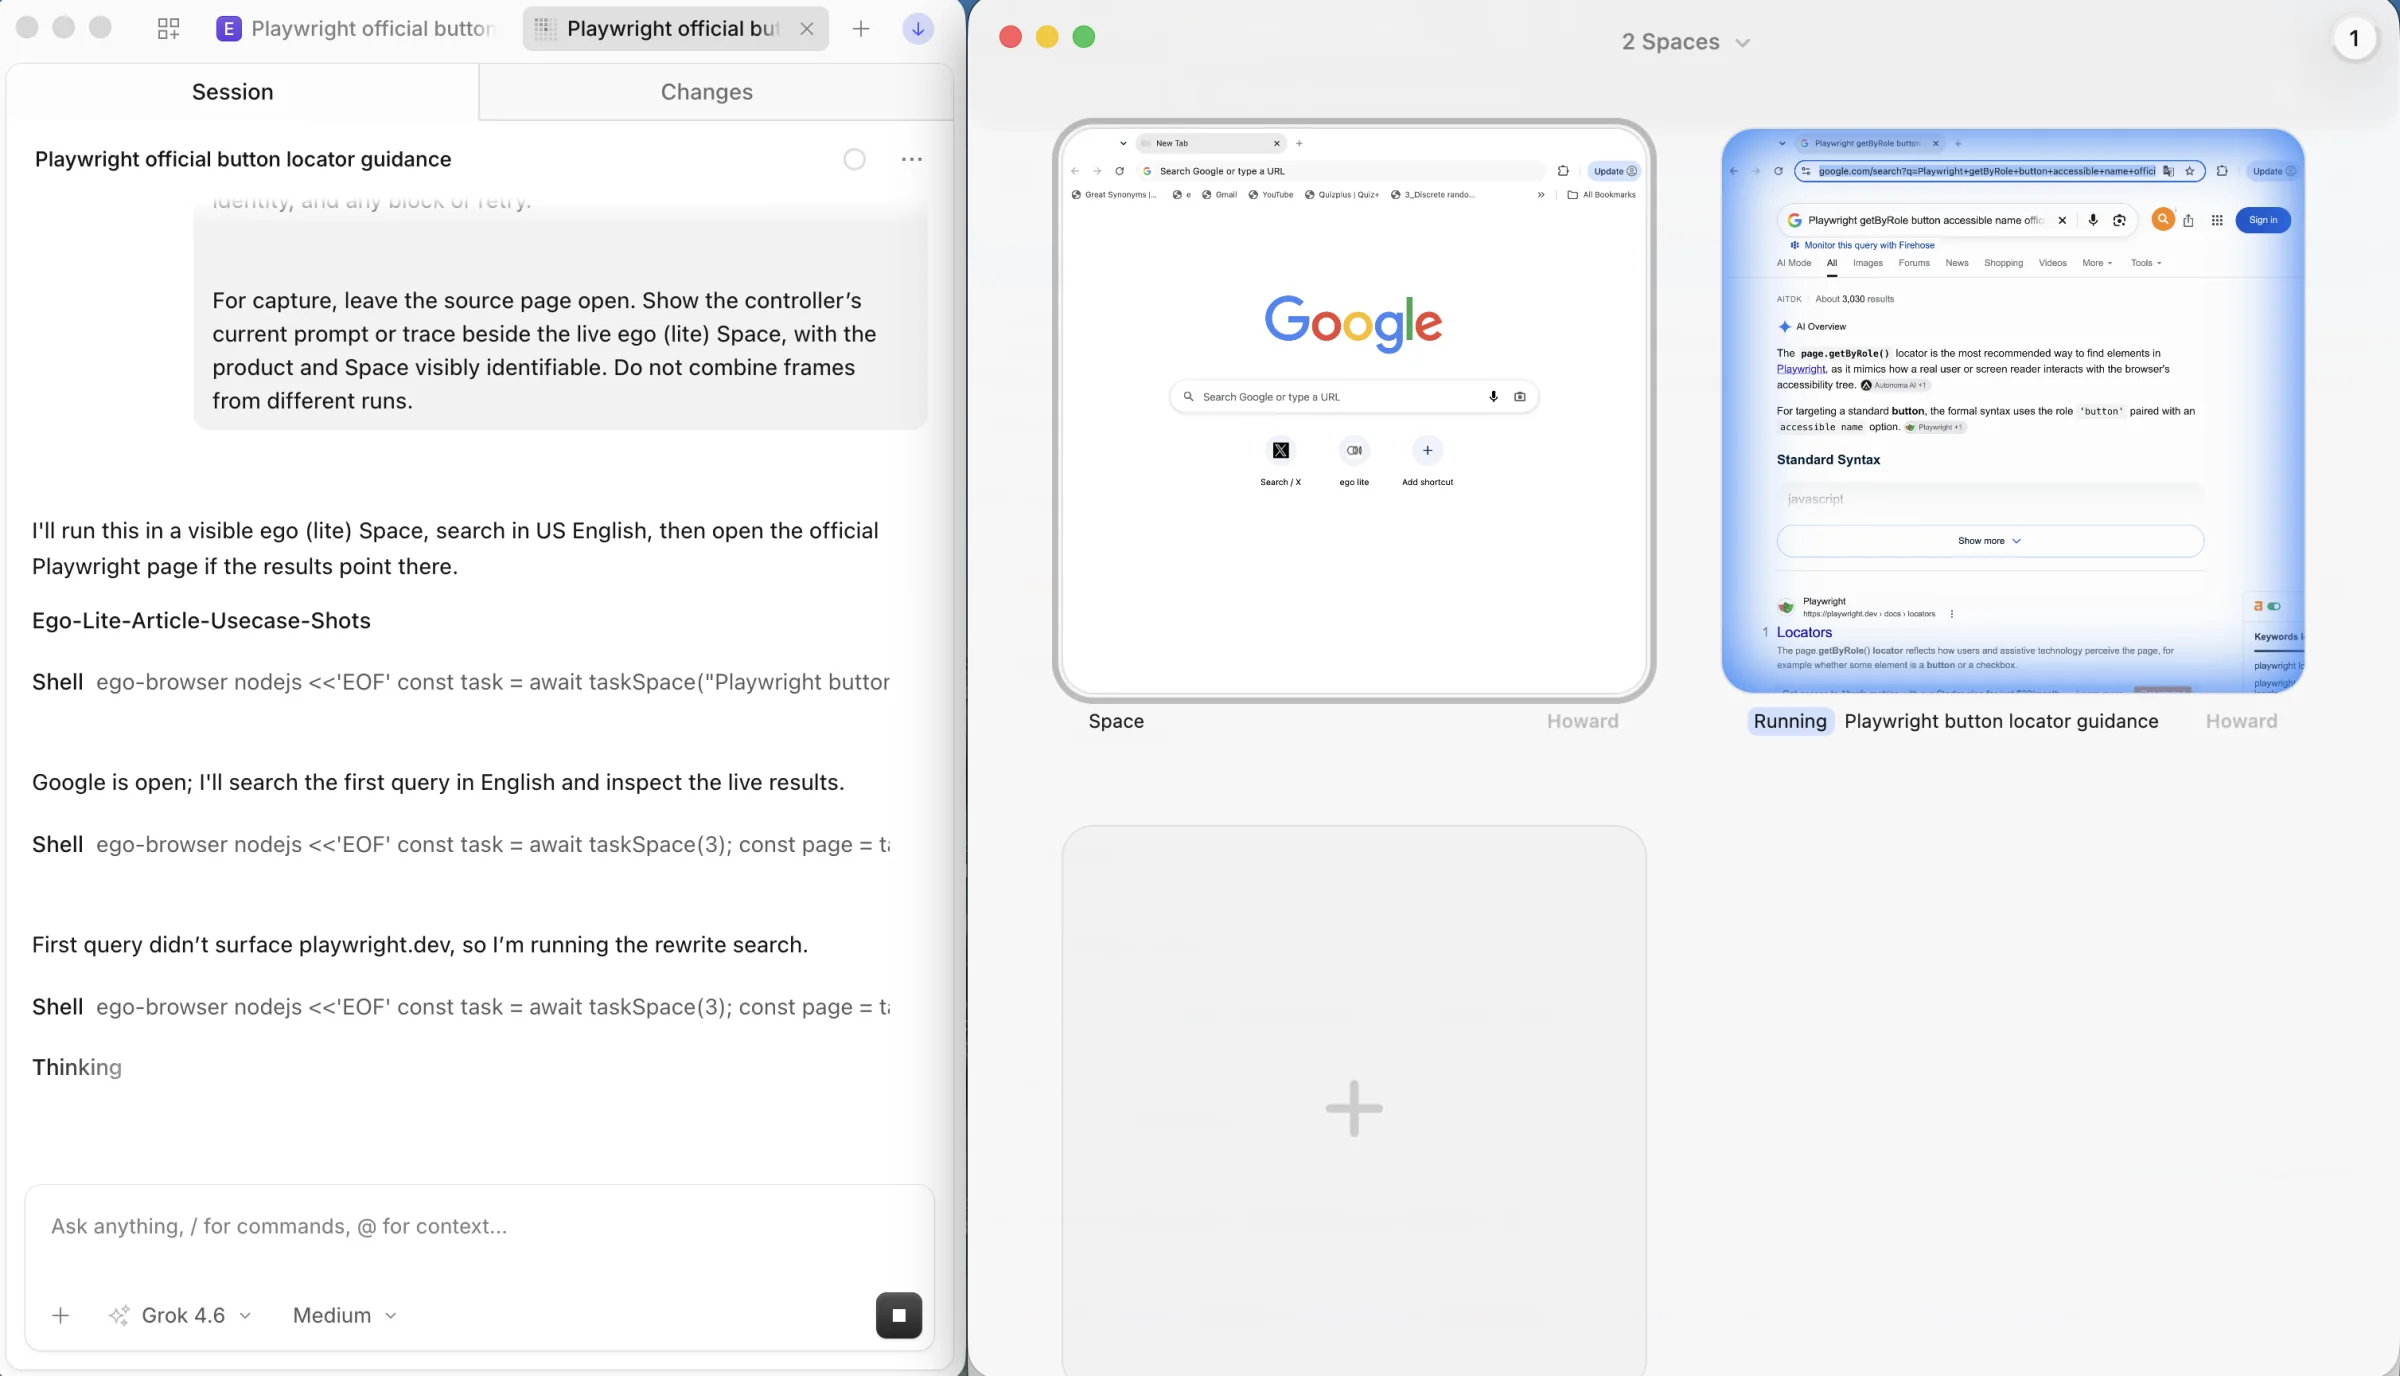Stop the running session with stop button
The image size is (2400, 1376).
(899, 1315)
